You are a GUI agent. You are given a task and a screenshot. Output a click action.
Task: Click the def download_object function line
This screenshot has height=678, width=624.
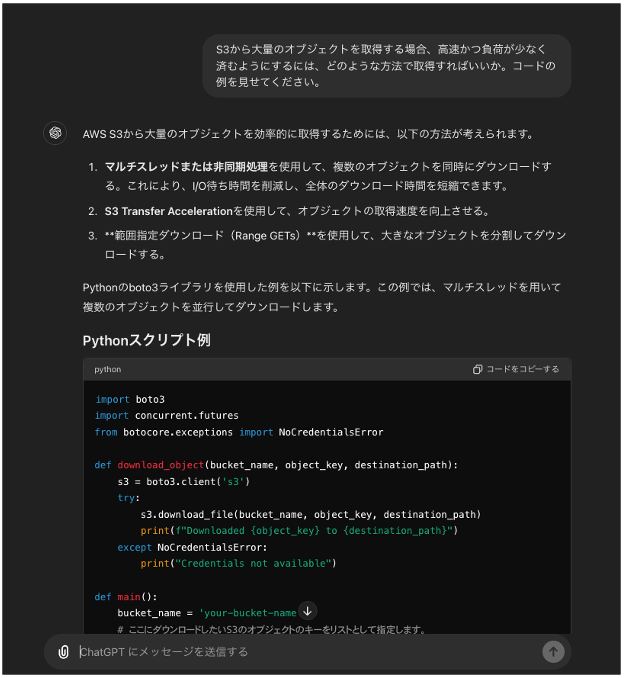click(x=276, y=465)
